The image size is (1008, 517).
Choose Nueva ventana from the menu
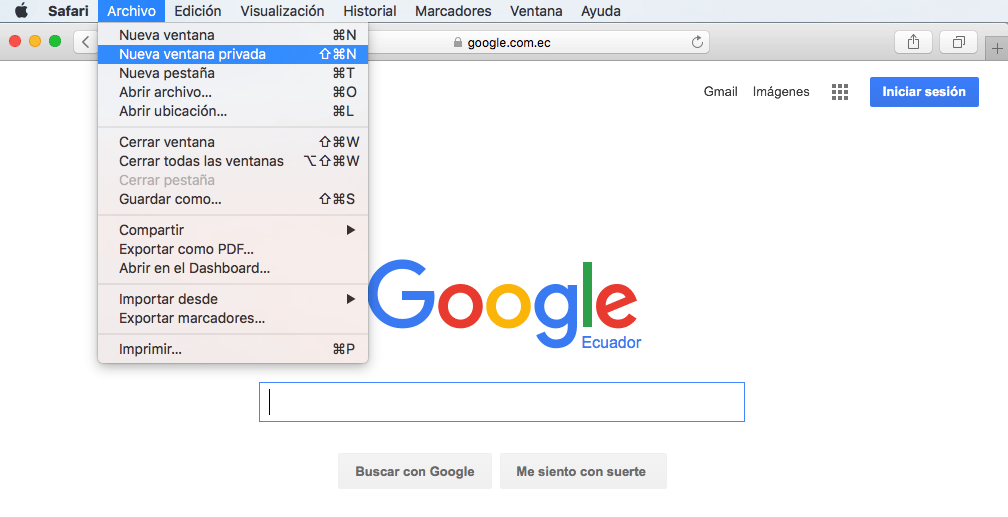tap(233, 35)
